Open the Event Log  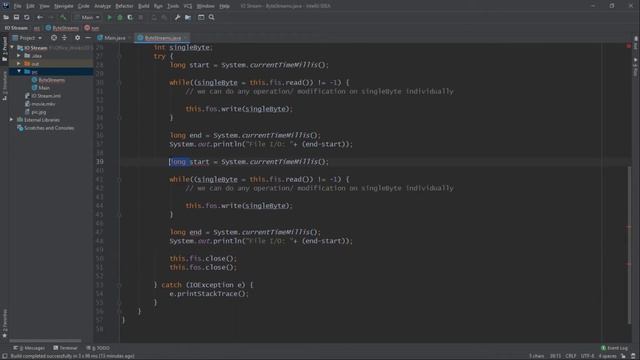[x=615, y=348]
